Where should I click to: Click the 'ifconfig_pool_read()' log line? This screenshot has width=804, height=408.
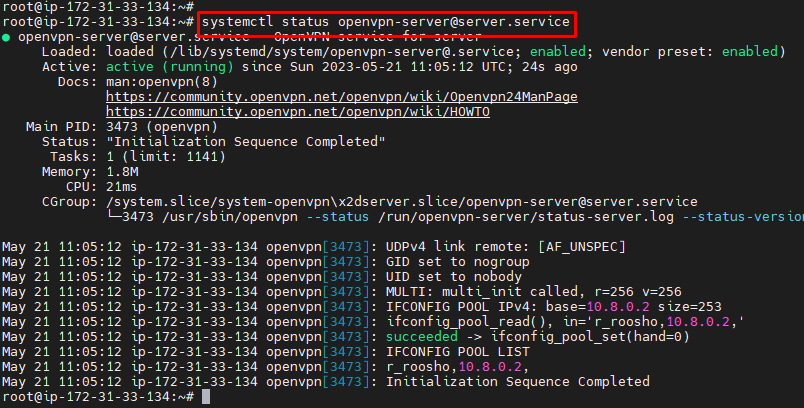click(373, 321)
